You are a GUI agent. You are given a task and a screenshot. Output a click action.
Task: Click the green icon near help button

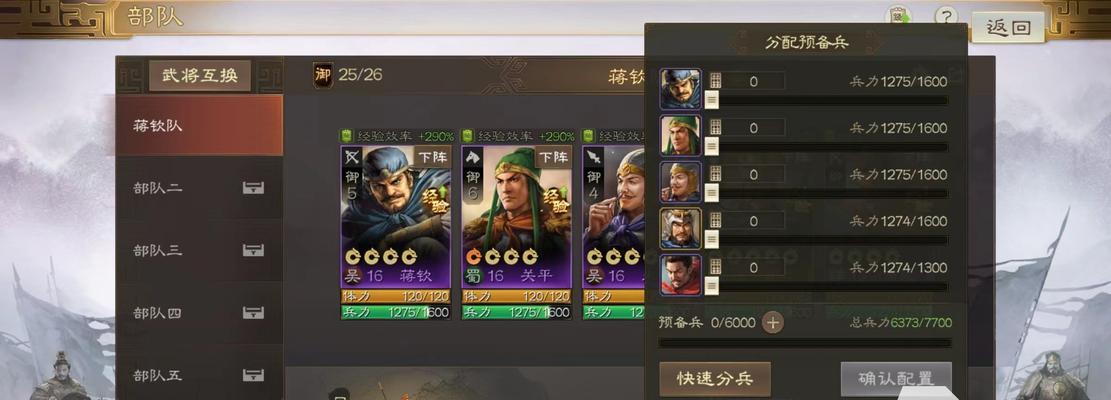coord(900,16)
